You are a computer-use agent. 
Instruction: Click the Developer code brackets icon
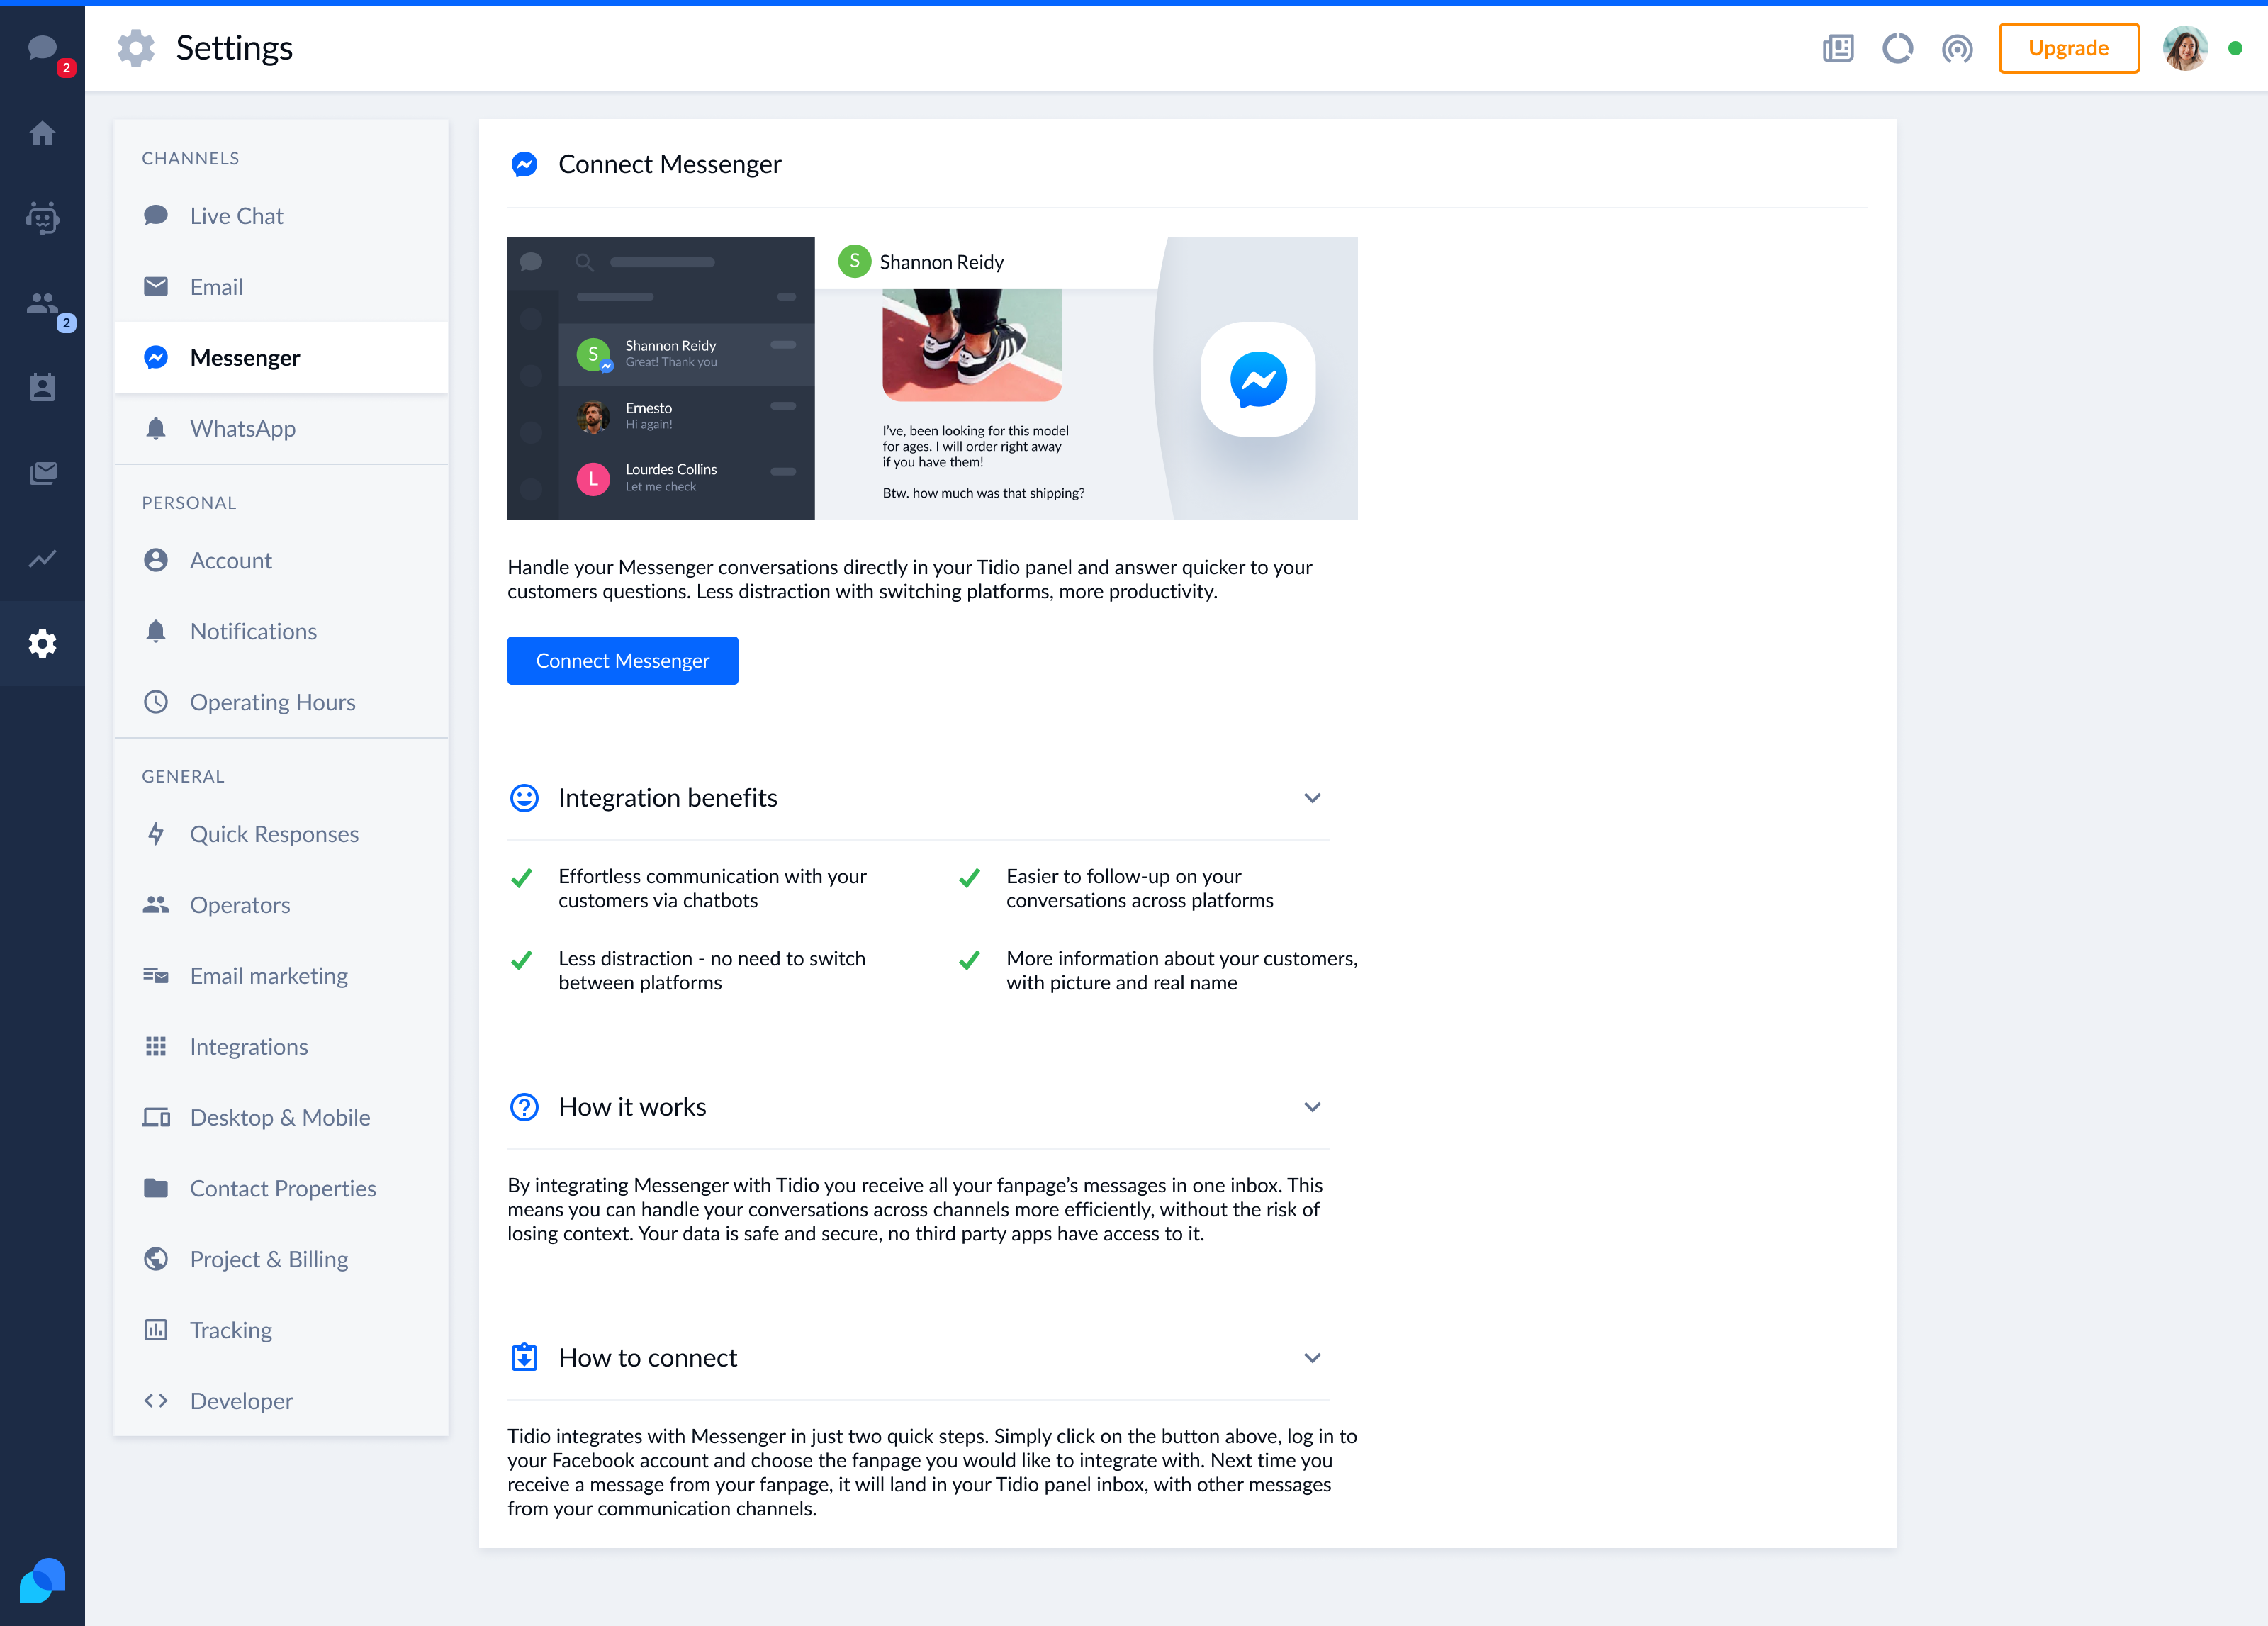point(156,1401)
